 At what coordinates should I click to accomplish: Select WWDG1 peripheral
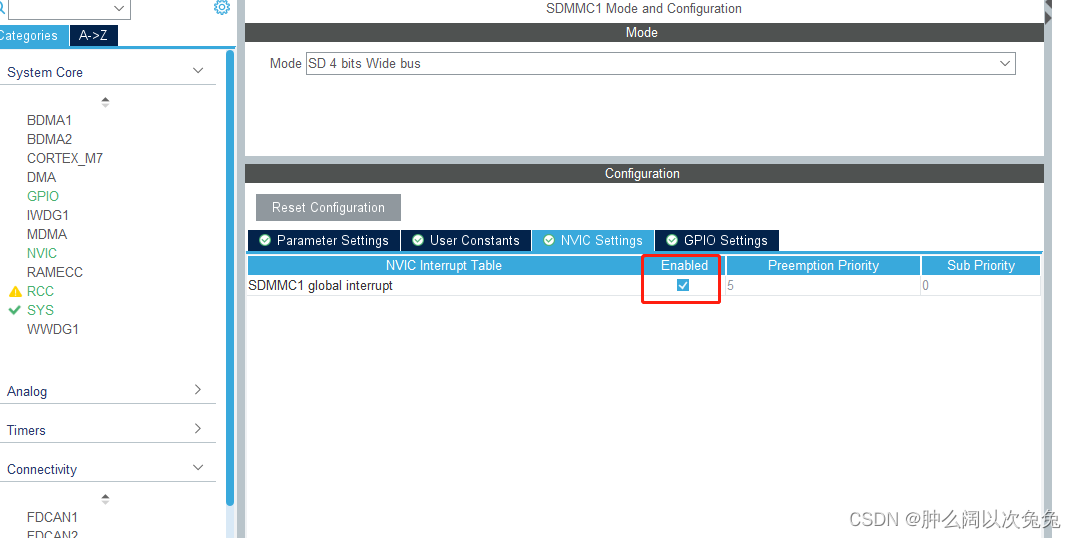click(53, 329)
